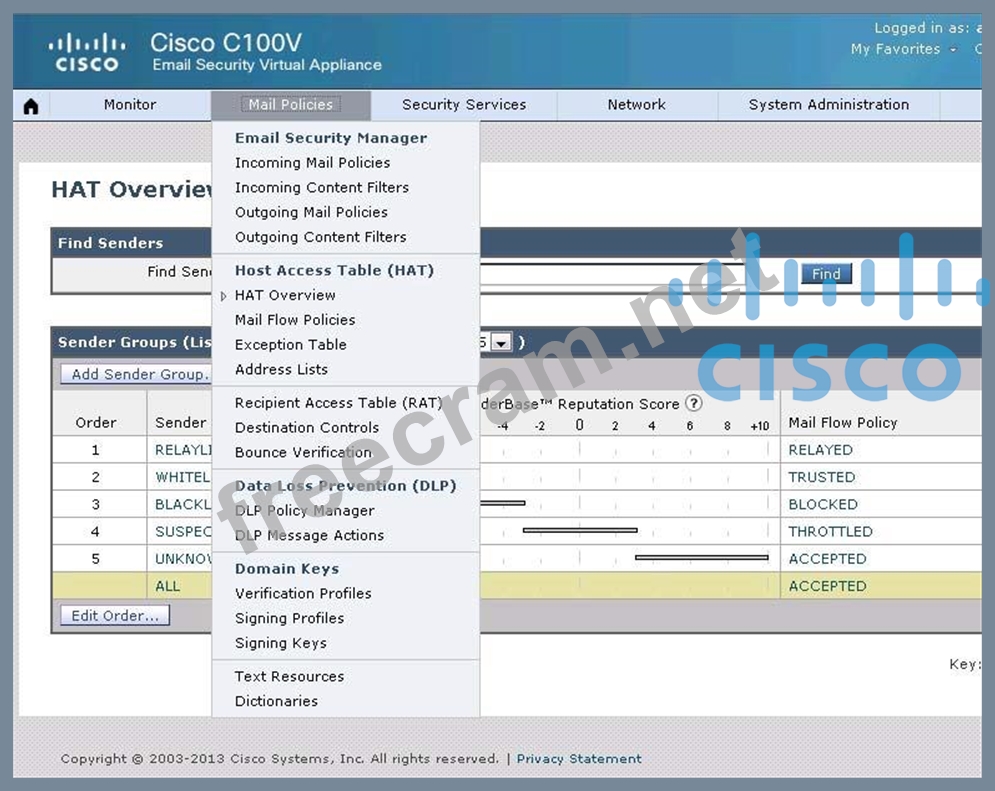Viewport: 995px width, 791px height.
Task: Choose Mail Flow Policies in menu
Action: pos(295,320)
